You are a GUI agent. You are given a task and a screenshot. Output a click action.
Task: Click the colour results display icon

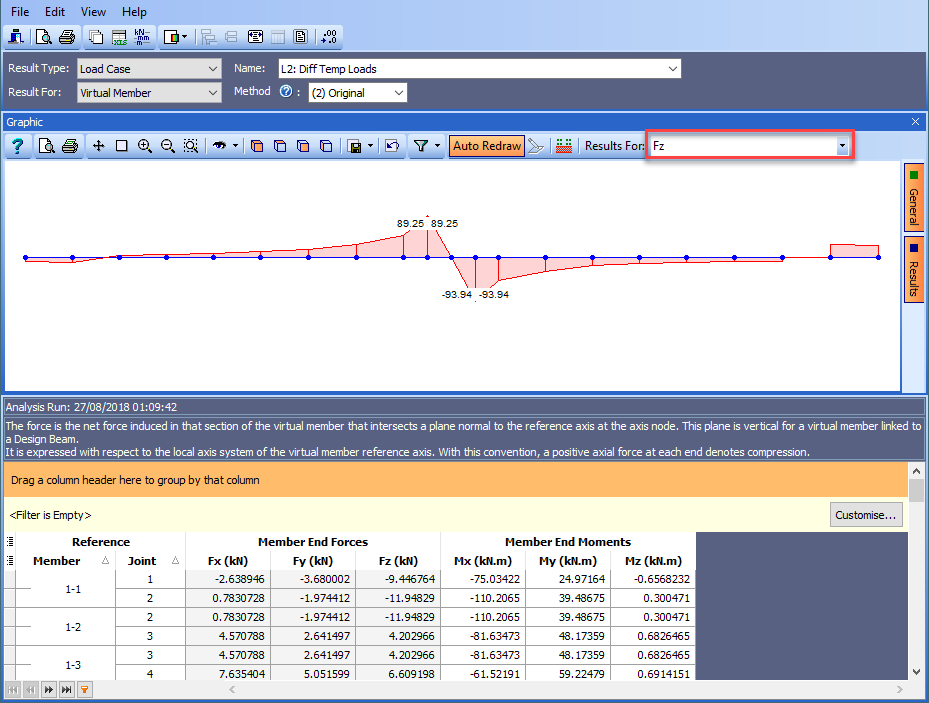tap(171, 37)
